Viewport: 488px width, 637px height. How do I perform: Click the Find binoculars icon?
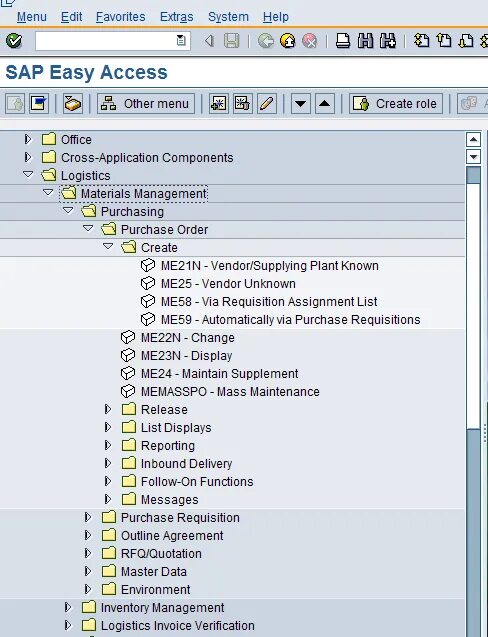tap(365, 41)
